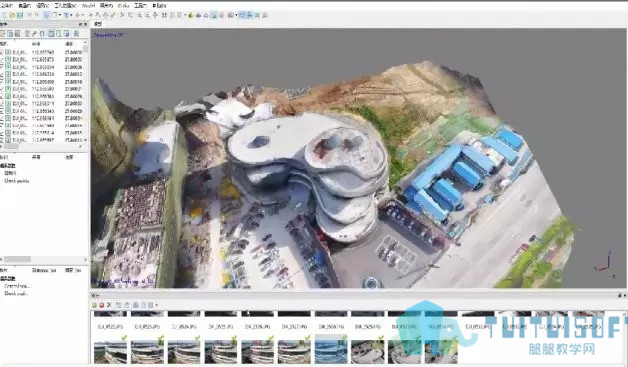The width and height of the screenshot is (628, 367).
Task: Click the dense cloud view icon
Action: point(198,15)
